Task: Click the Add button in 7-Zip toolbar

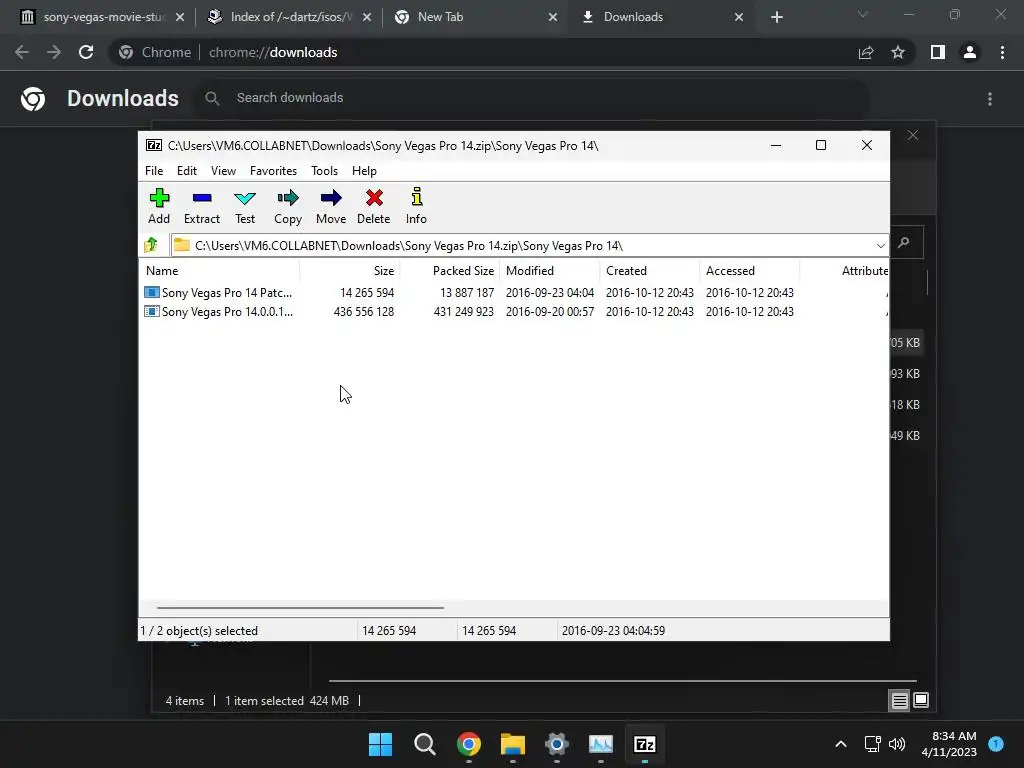Action: 159,206
